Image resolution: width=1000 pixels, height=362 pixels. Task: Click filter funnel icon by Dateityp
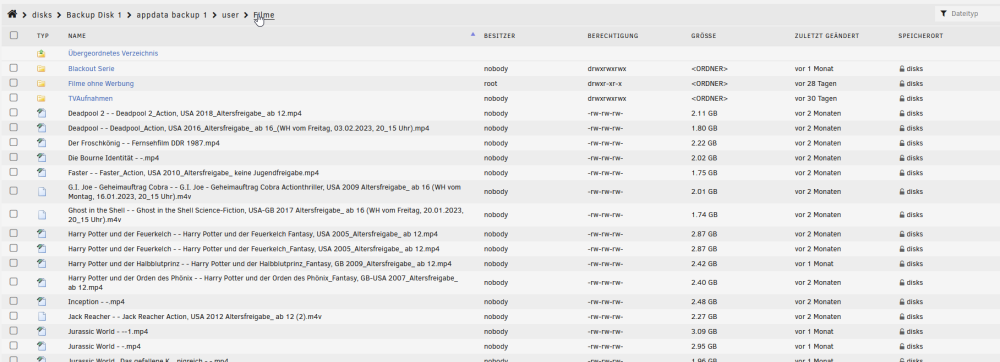point(943,13)
